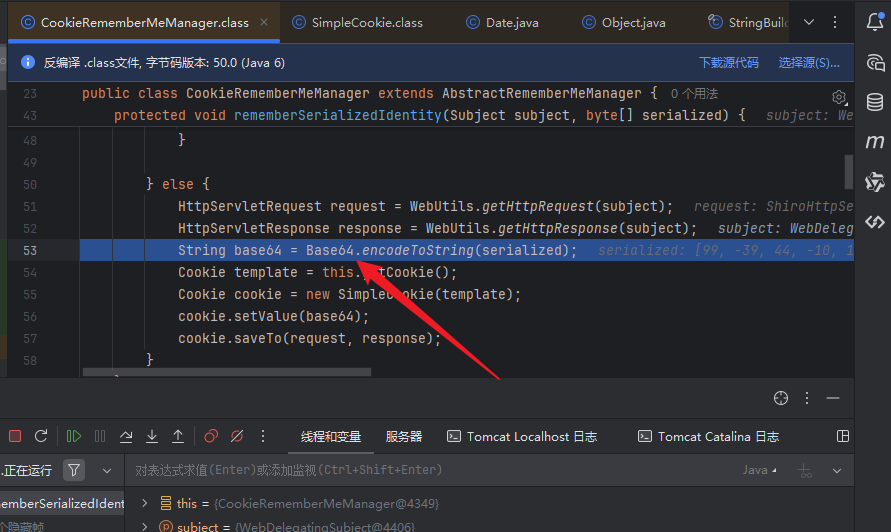Rerun the debug session
The width and height of the screenshot is (891, 532).
(x=41, y=436)
